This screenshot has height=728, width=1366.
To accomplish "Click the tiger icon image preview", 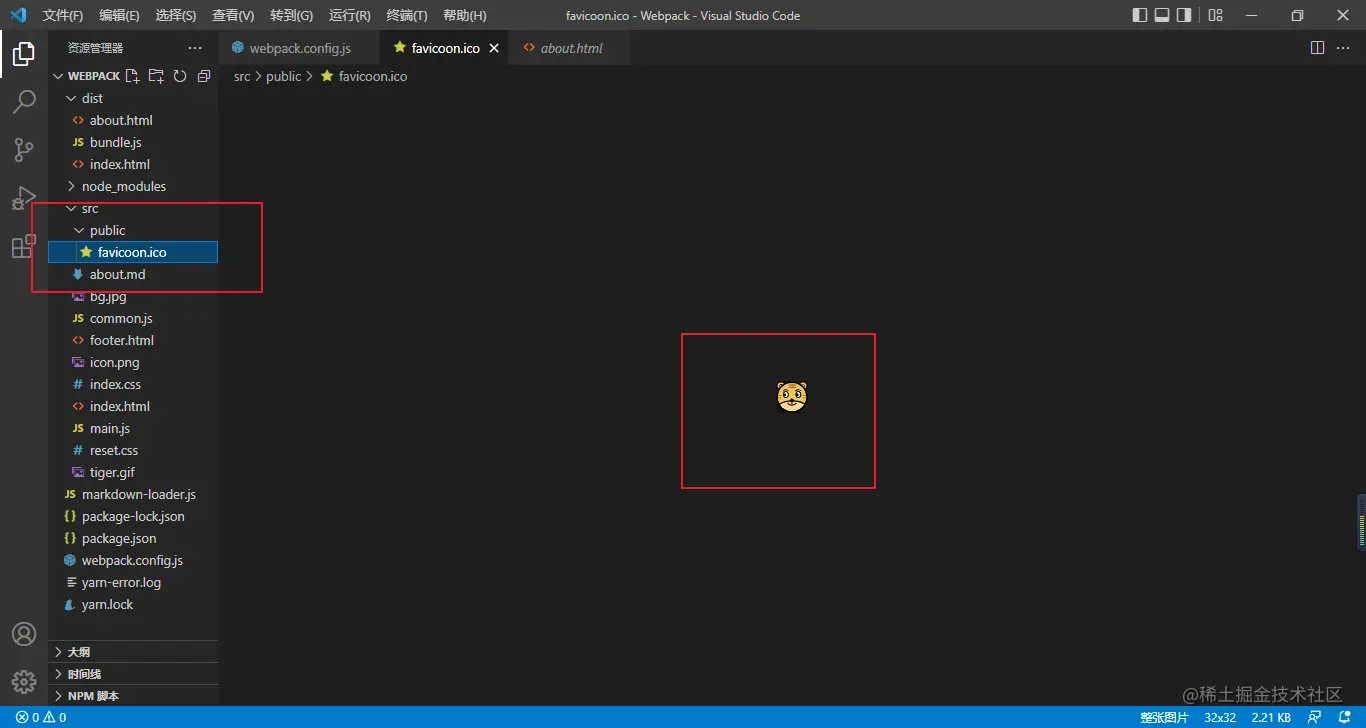I will pos(791,397).
